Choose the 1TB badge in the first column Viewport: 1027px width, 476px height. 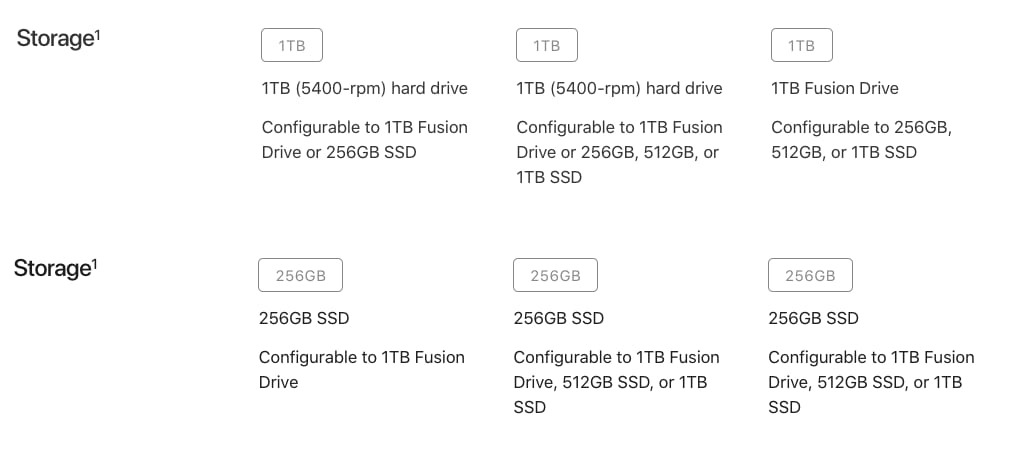tap(291, 45)
